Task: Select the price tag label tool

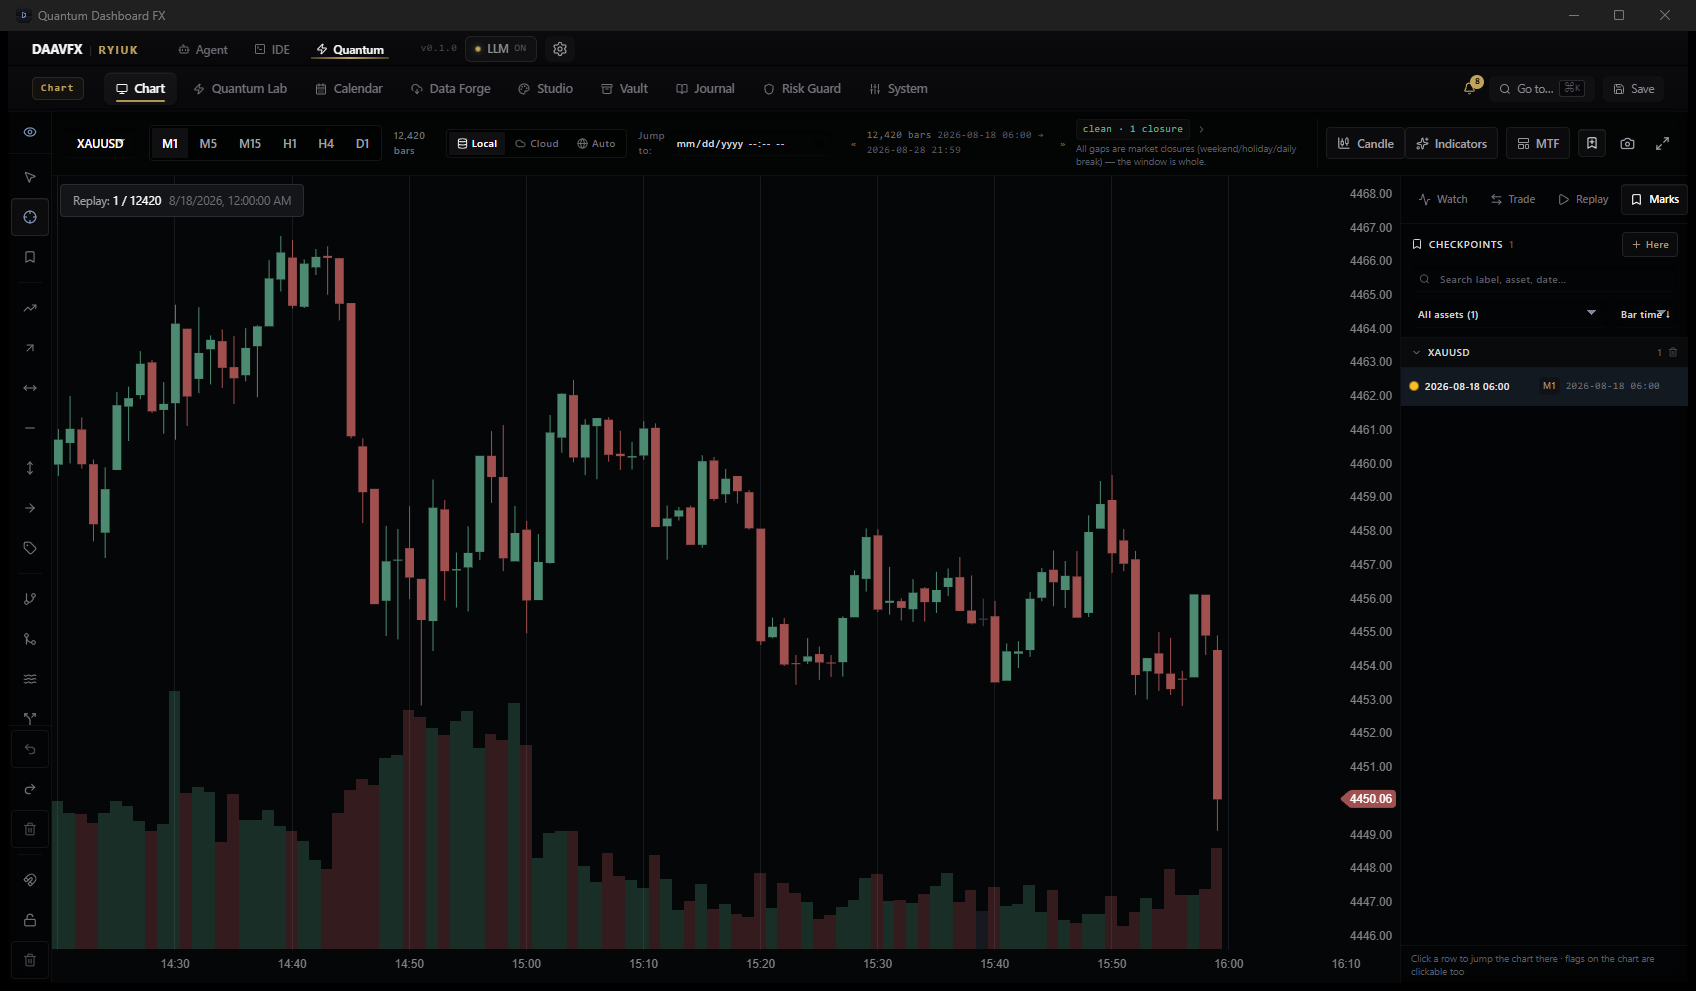Action: coord(30,548)
